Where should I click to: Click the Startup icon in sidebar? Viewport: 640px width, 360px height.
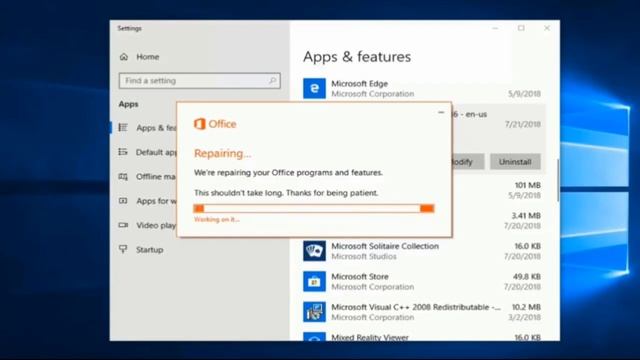pyautogui.click(x=123, y=249)
